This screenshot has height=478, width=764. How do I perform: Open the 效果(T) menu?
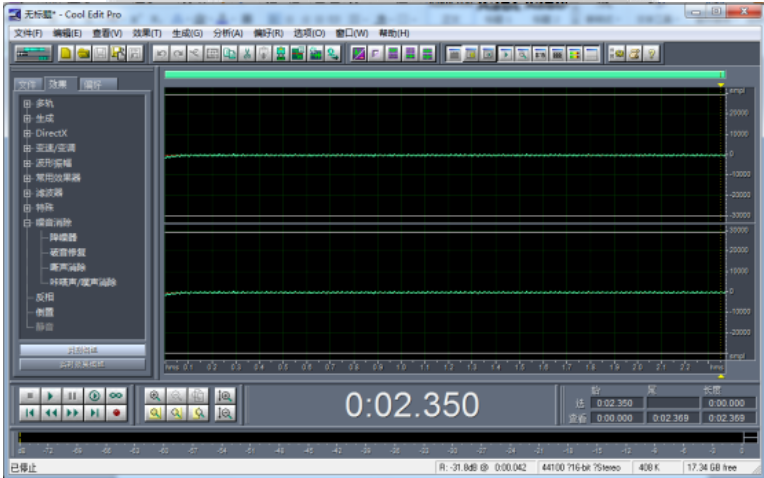147,33
